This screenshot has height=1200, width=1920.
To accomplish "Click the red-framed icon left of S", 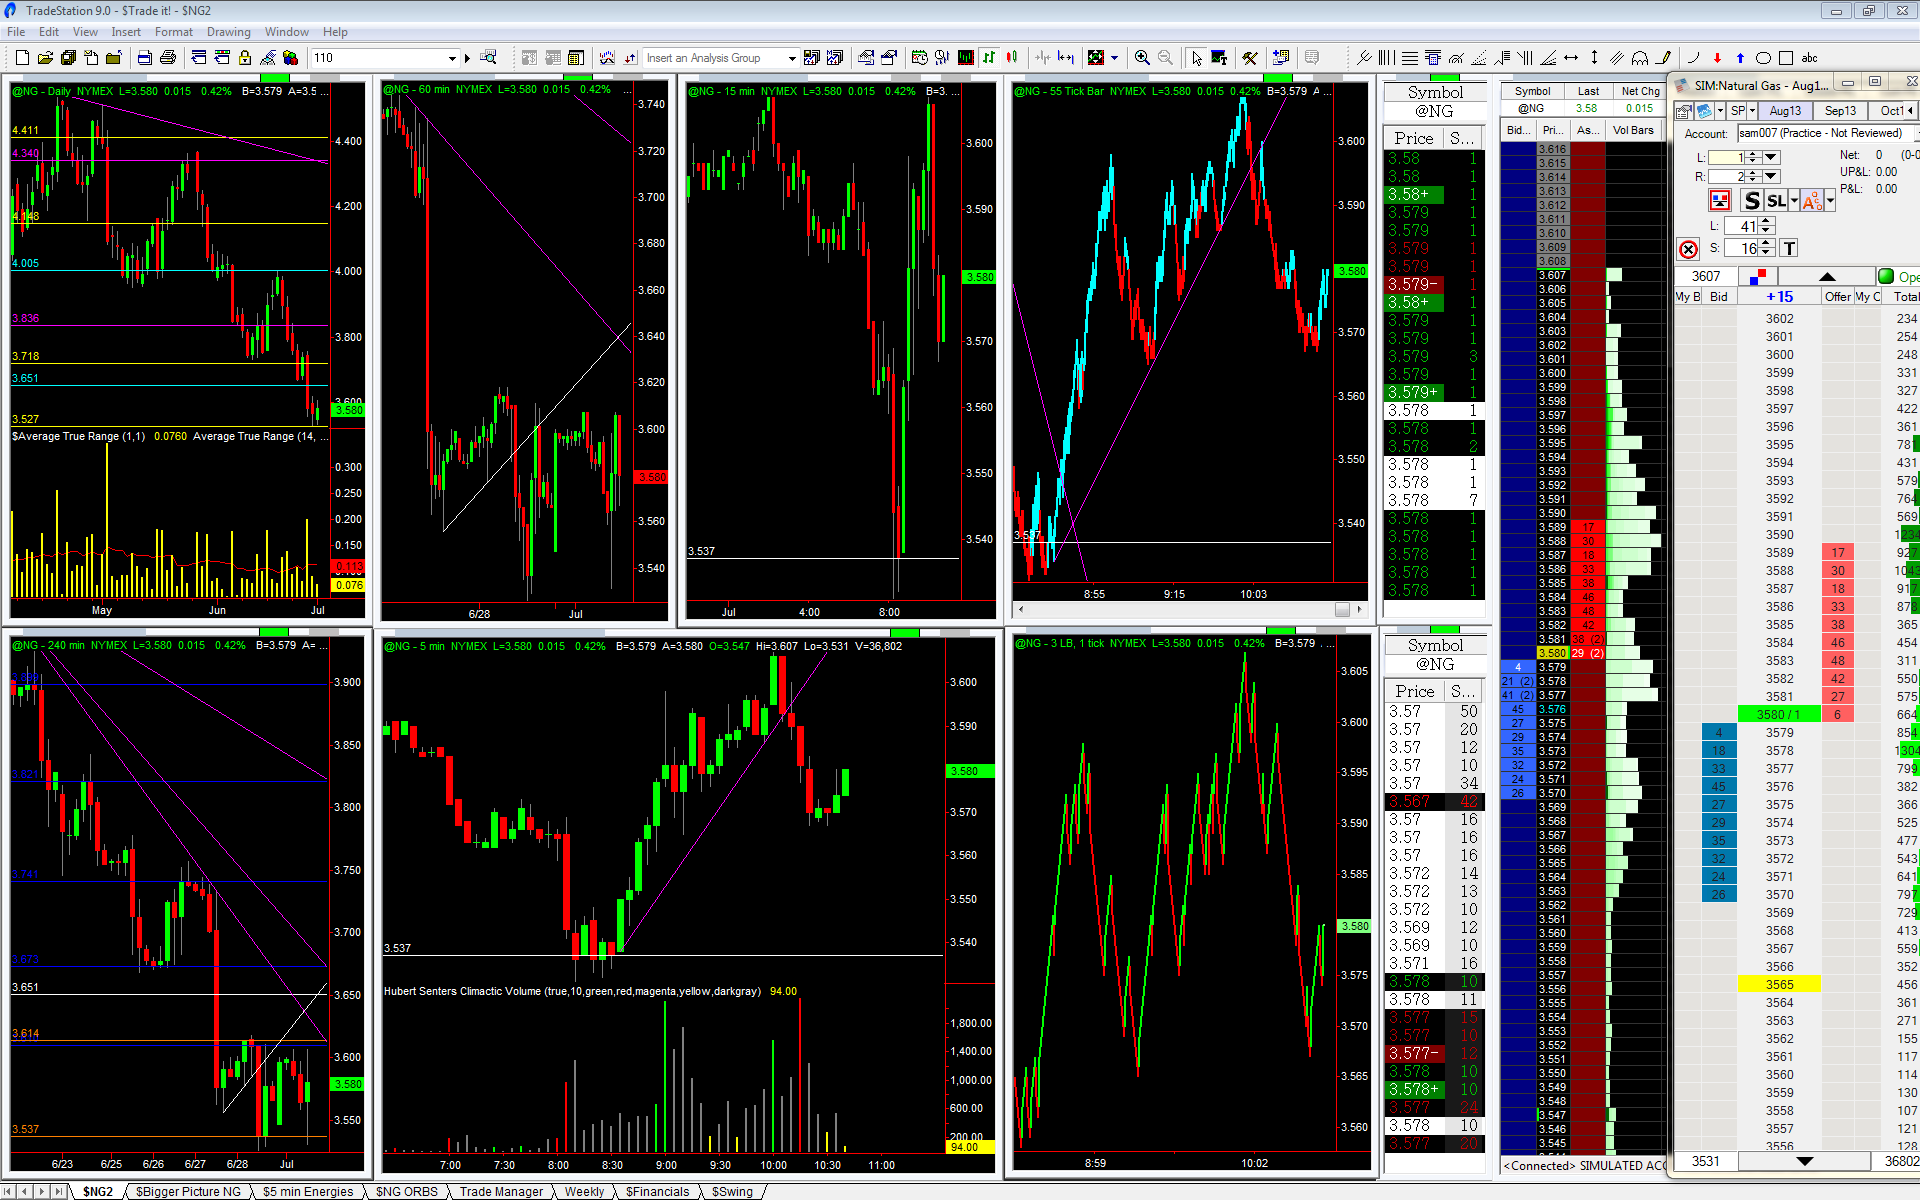I will pyautogui.click(x=1720, y=200).
